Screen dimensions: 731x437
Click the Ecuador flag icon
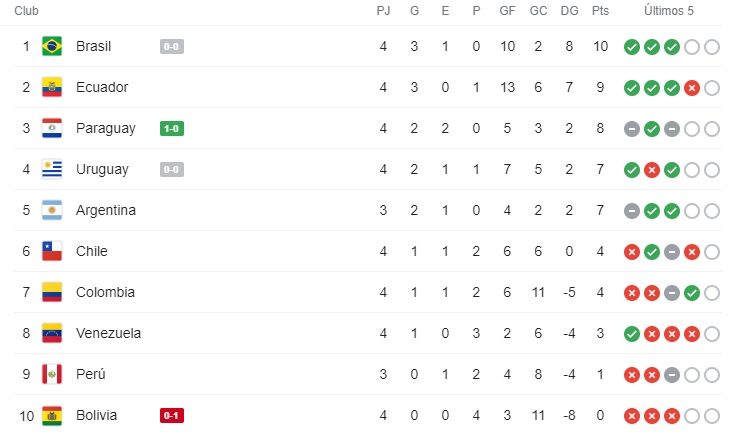pos(52,87)
